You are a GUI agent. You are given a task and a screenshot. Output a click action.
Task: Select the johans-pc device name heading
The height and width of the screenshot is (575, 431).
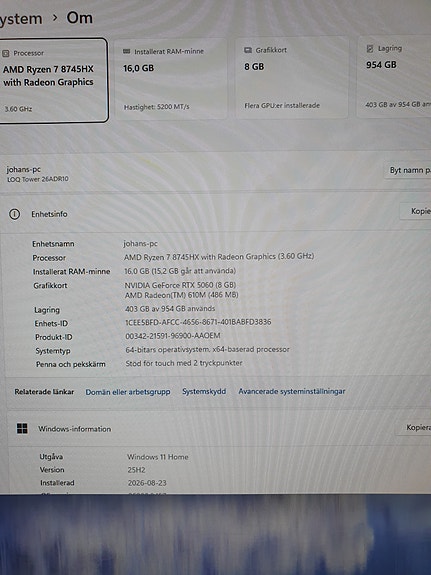click(23, 169)
